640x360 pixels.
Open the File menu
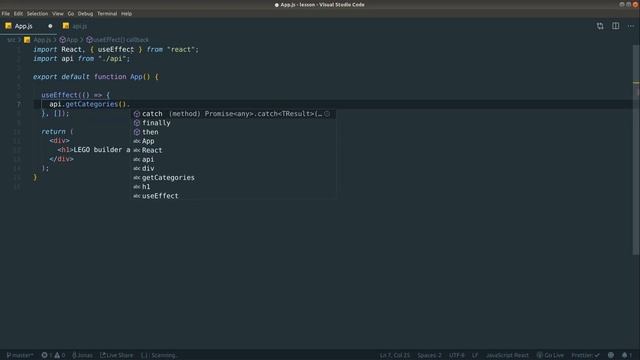6,13
